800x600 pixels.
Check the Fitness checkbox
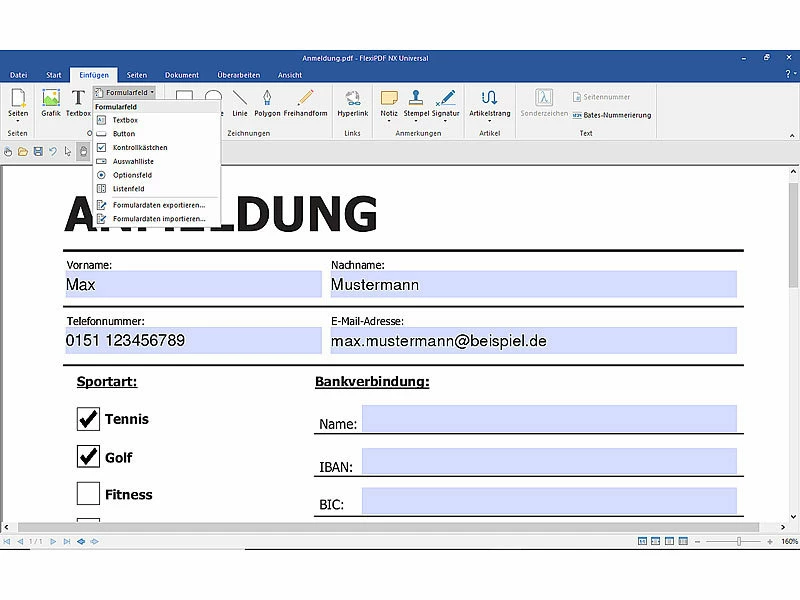pos(89,494)
